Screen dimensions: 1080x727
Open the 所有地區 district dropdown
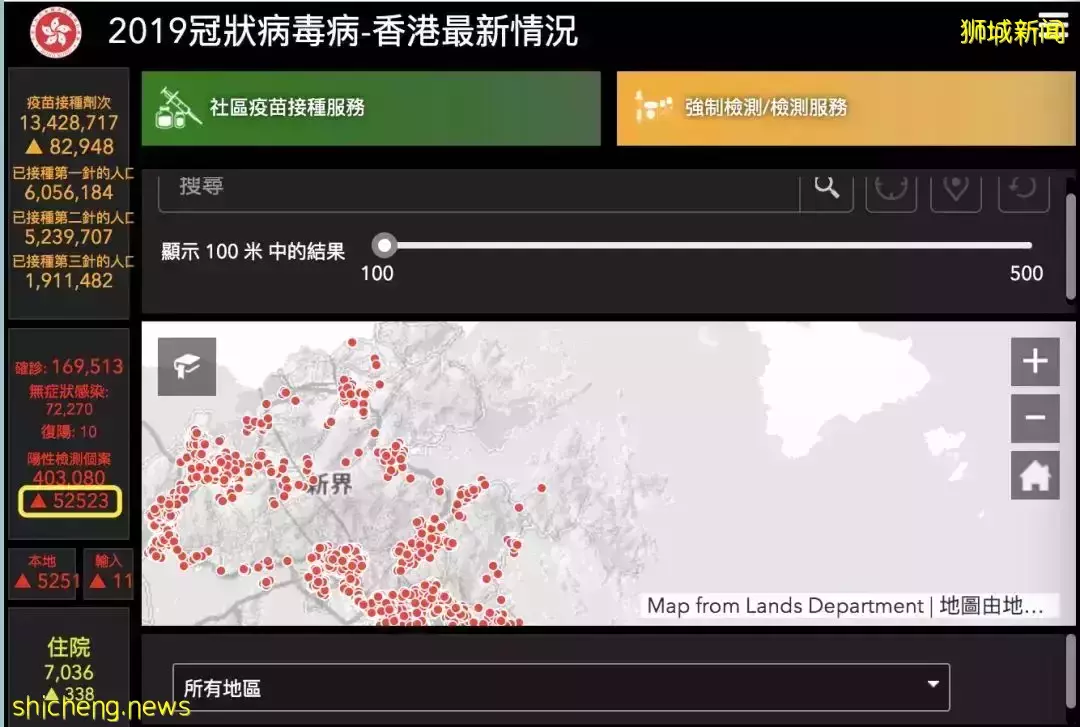[560, 687]
